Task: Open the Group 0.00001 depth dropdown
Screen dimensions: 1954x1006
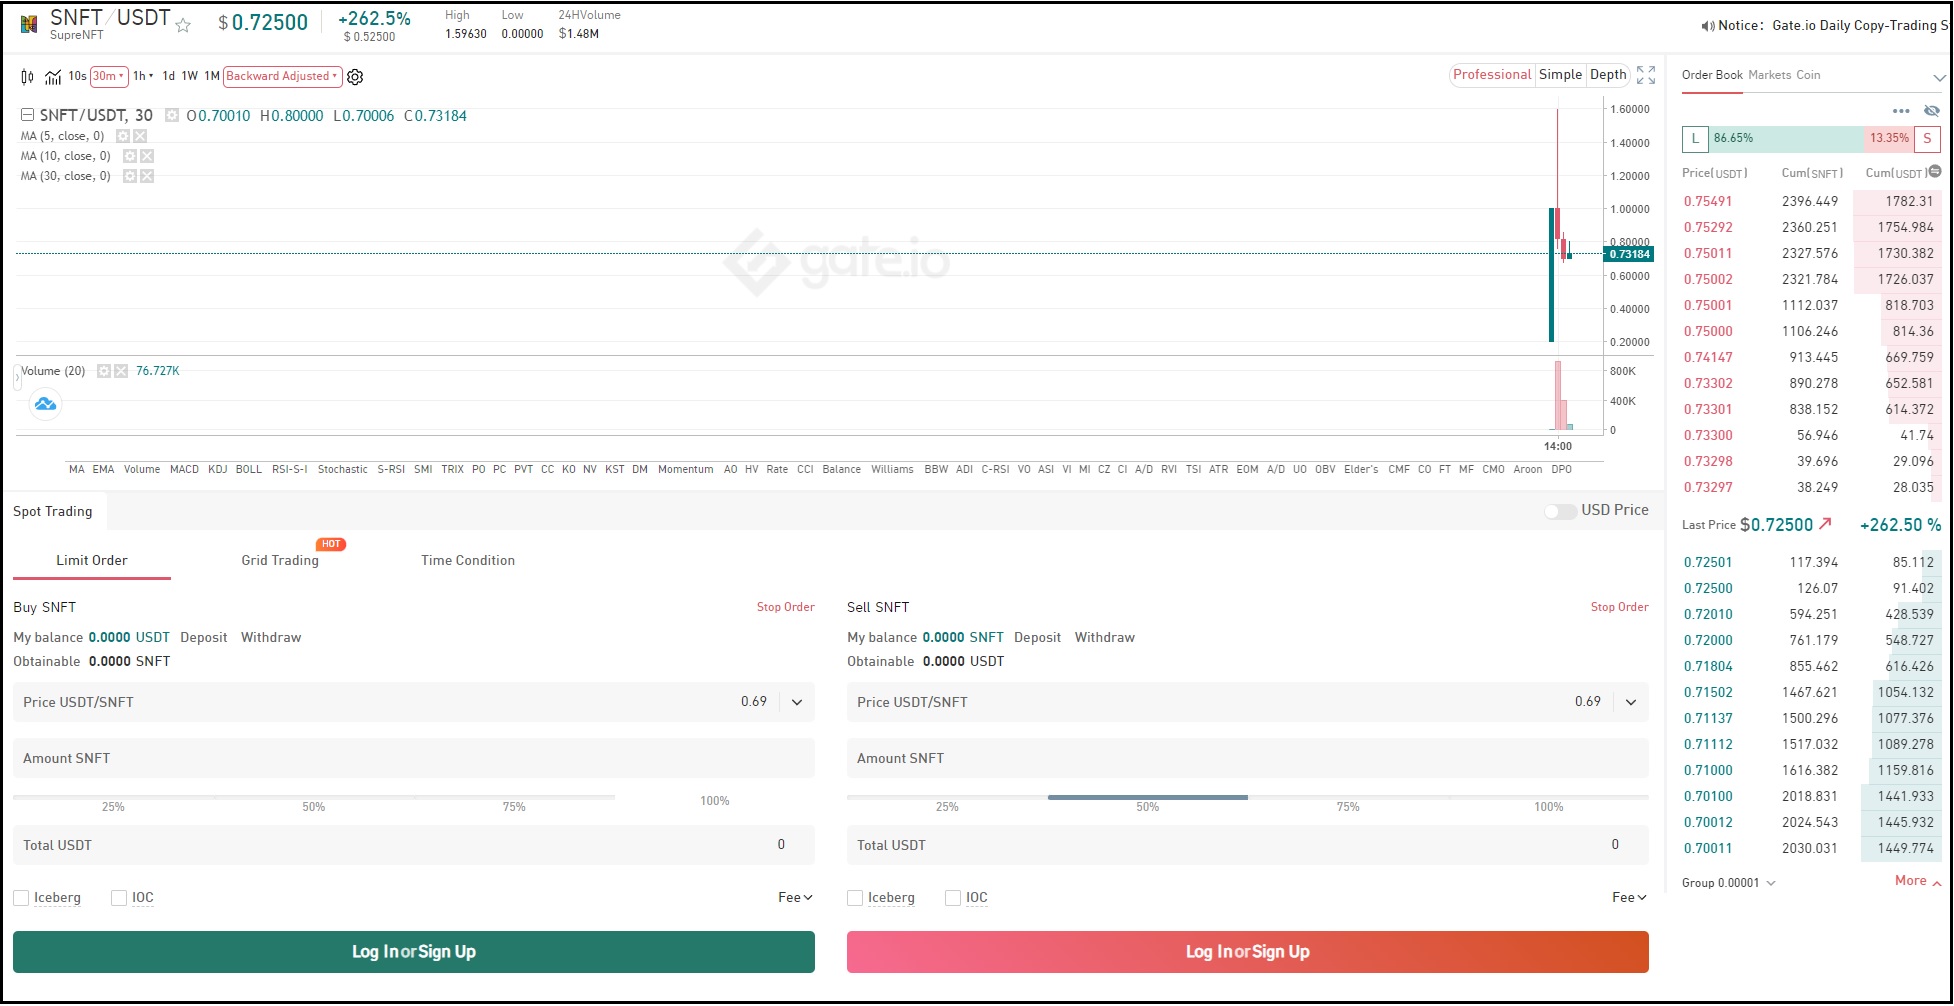Action: (1728, 883)
